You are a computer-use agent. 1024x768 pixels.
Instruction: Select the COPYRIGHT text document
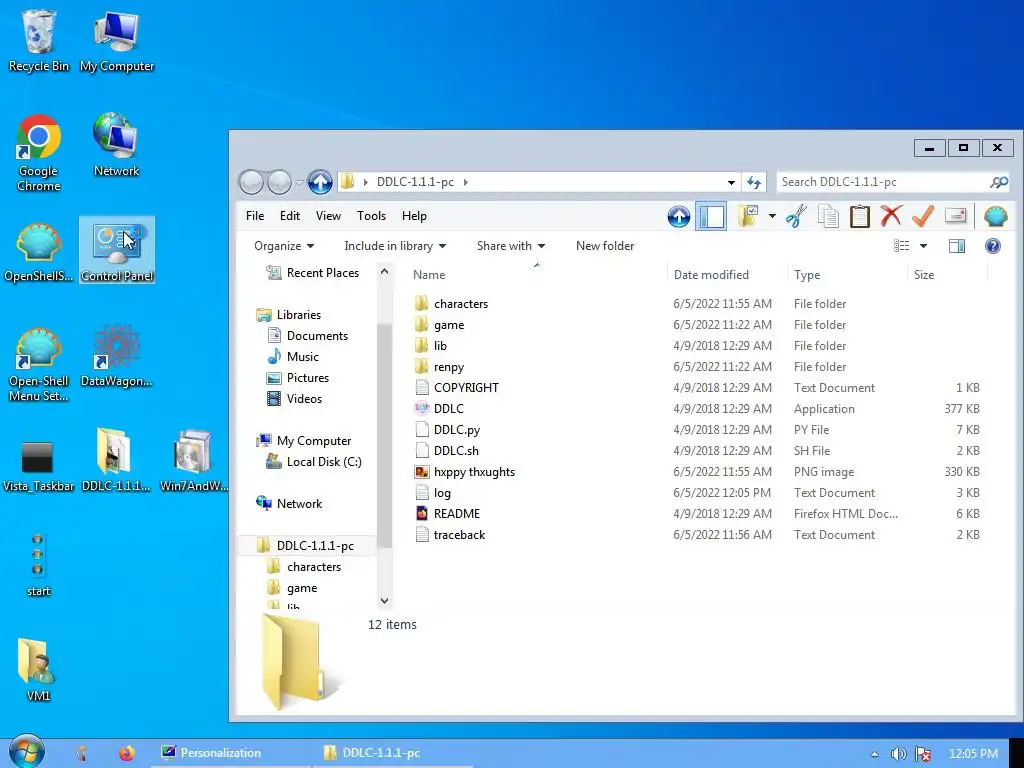point(466,388)
